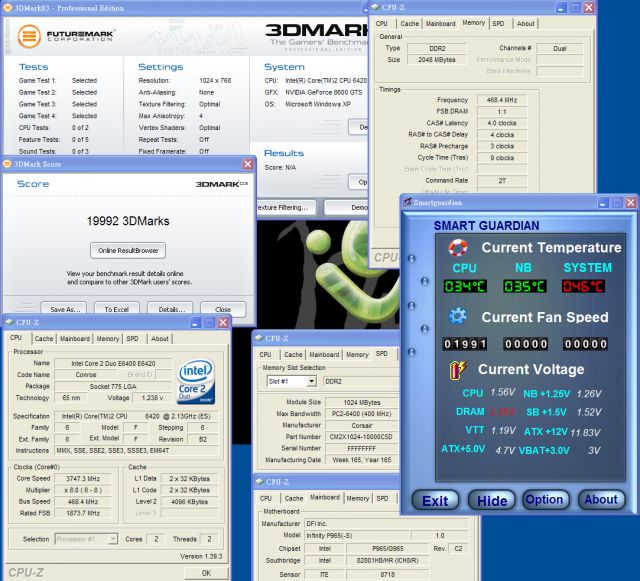
Task: Click Exit in Smart Guardian
Action: pyautogui.click(x=435, y=501)
